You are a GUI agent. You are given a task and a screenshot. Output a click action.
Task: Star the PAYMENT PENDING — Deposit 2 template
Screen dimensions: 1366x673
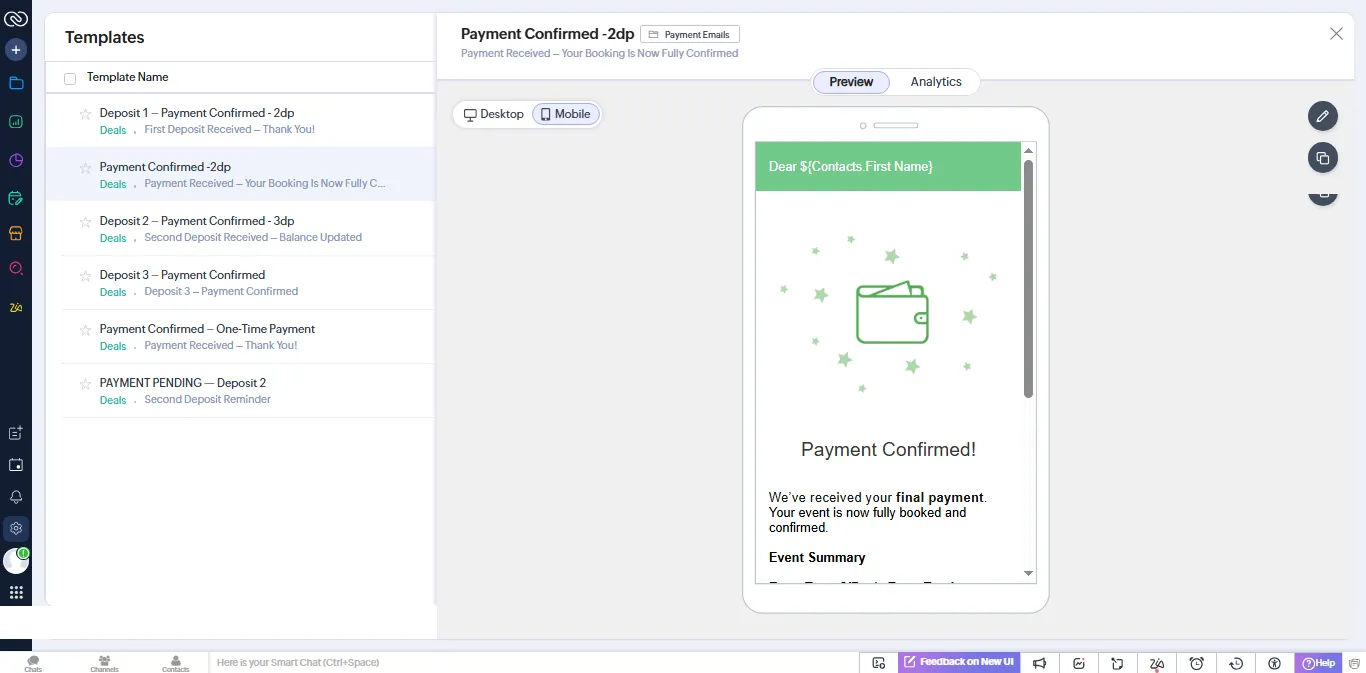(85, 384)
